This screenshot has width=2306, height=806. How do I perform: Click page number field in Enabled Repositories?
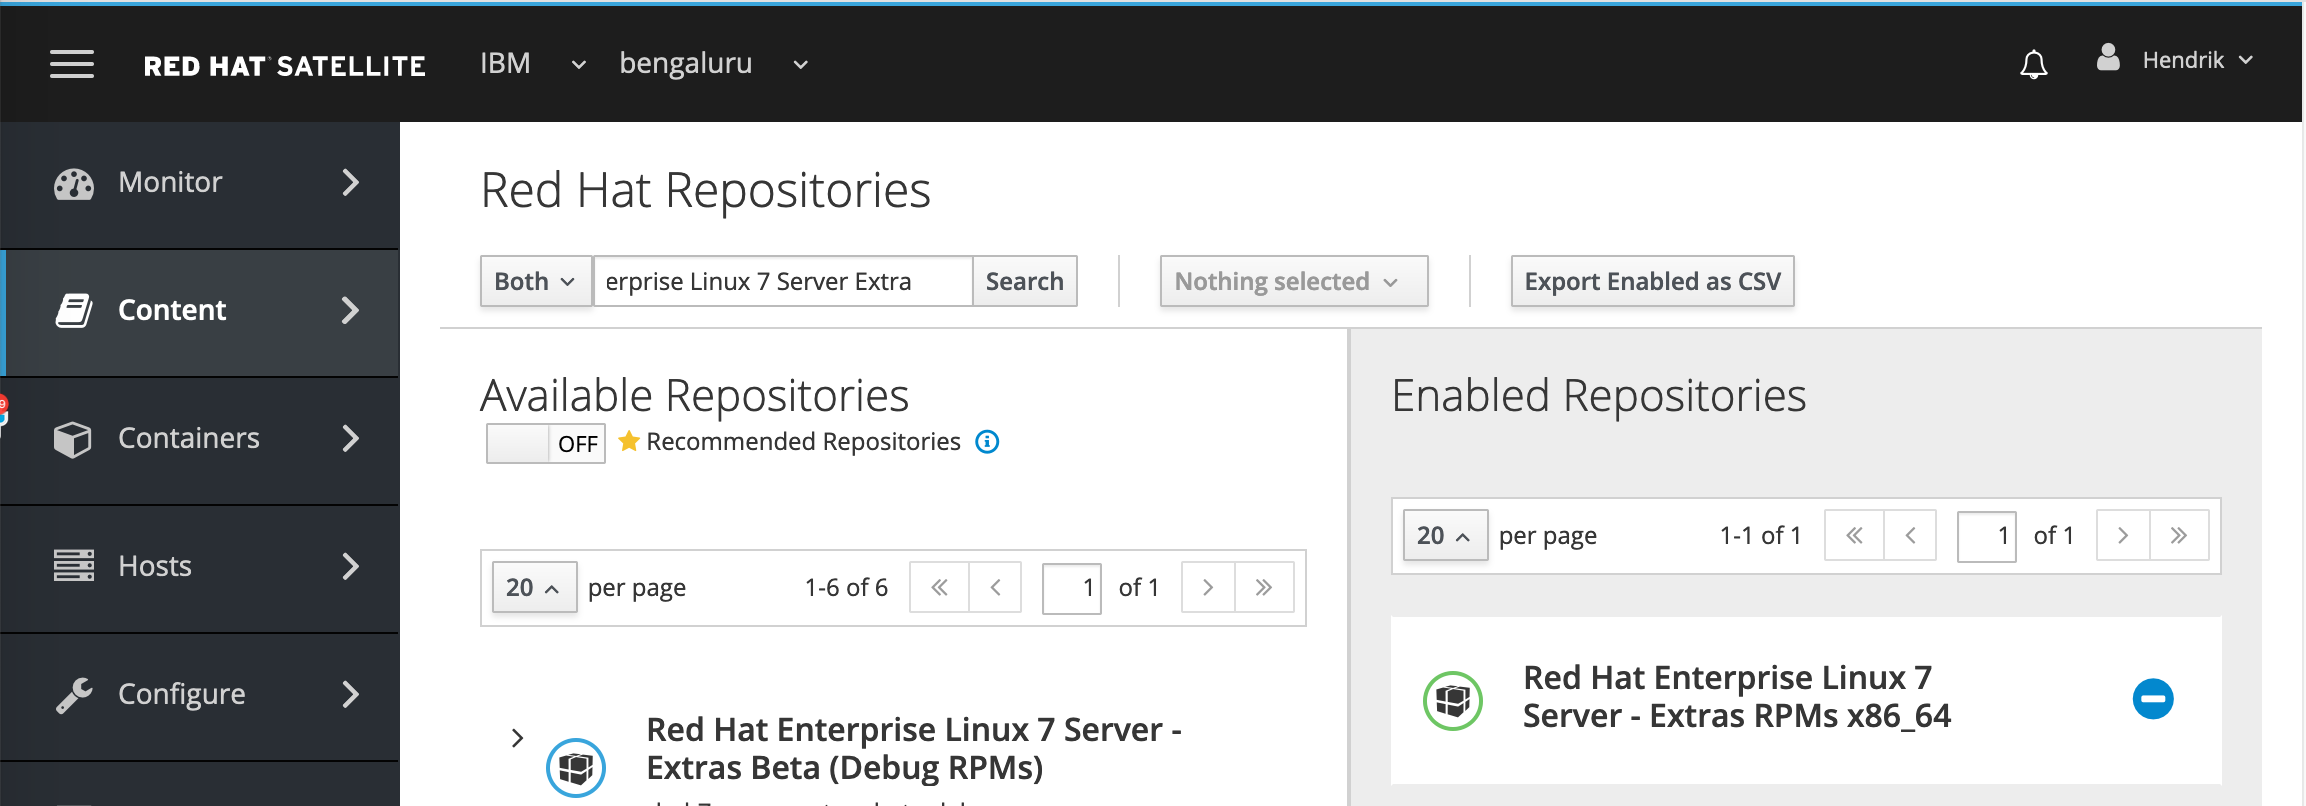tap(1986, 536)
